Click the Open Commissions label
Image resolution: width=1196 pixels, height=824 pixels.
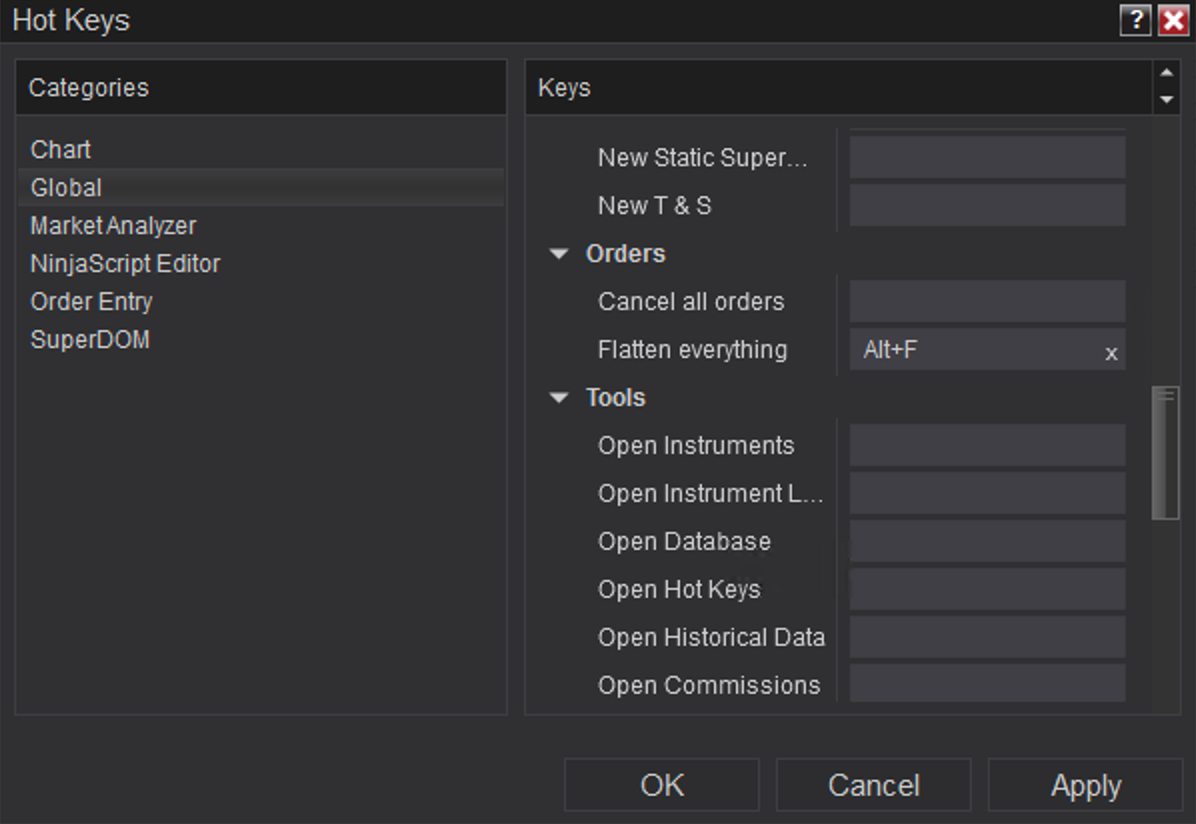[x=709, y=686]
